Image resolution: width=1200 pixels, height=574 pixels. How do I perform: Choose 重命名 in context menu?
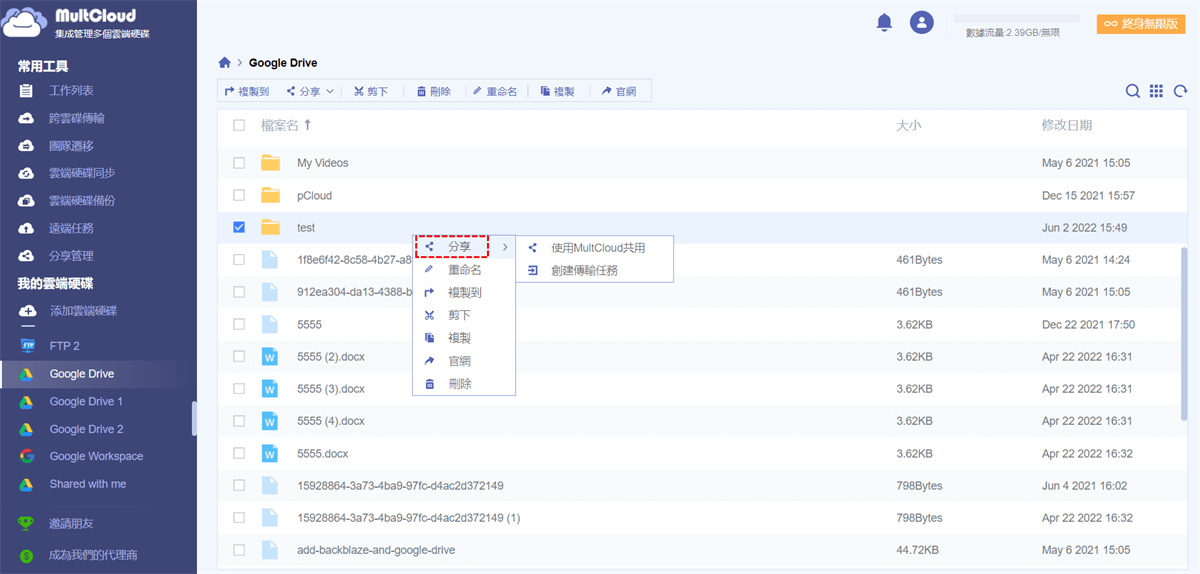(464, 270)
